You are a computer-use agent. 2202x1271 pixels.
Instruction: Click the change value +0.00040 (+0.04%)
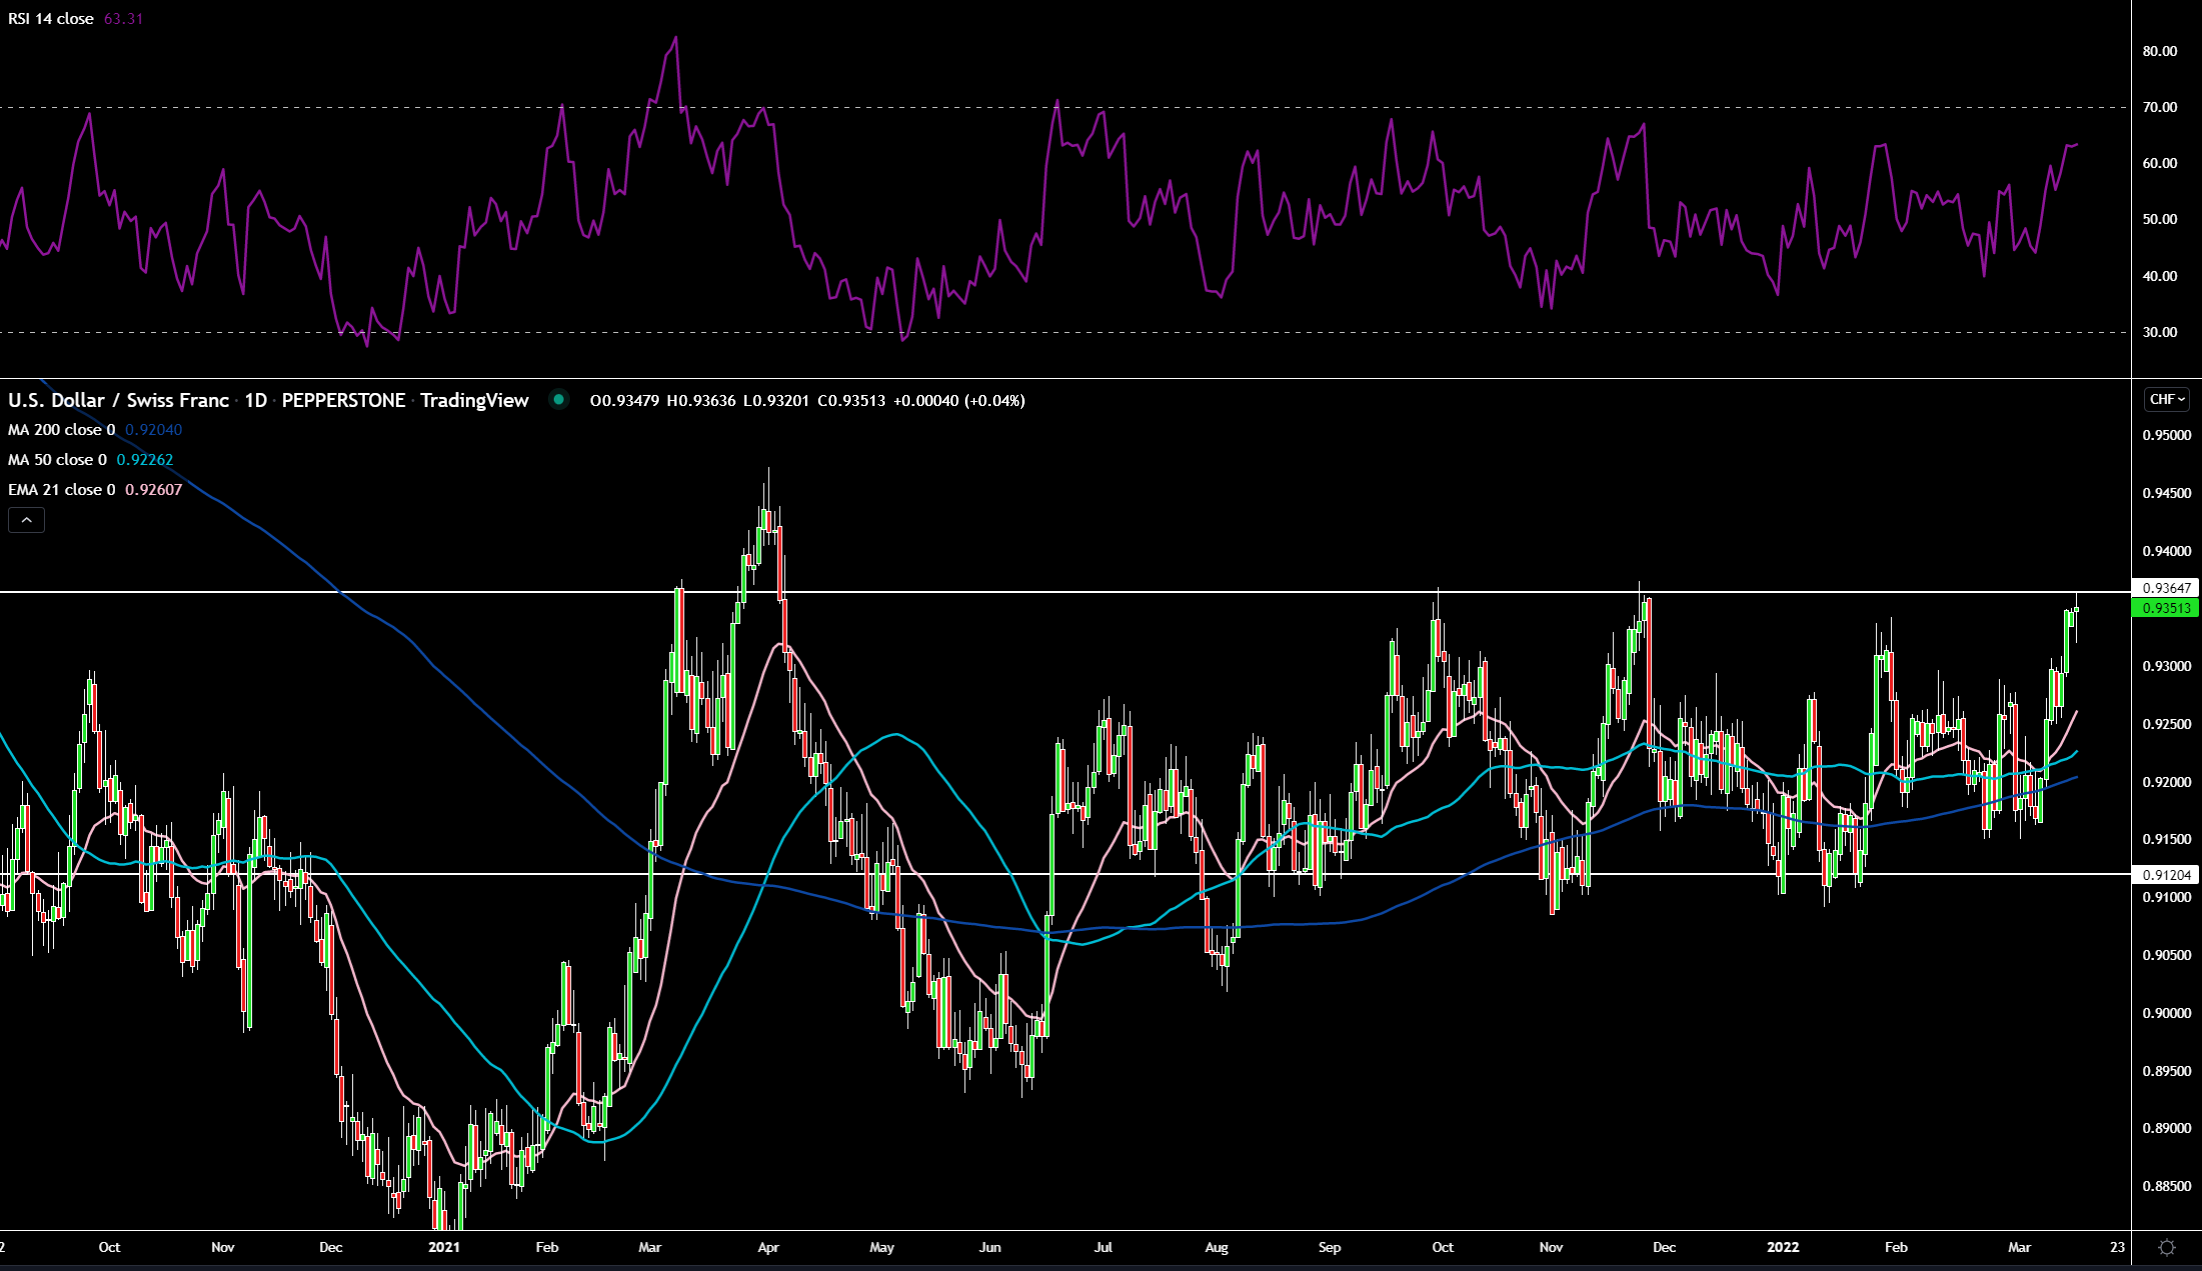coord(959,401)
